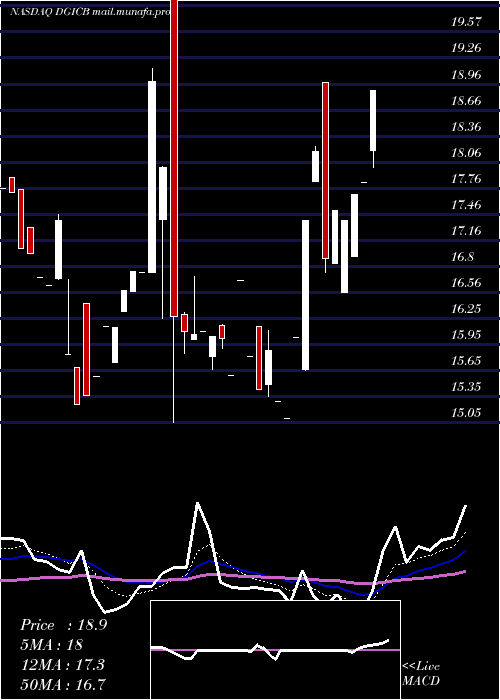500x700 pixels.
Task: Click the tallest red candlestick body
Action: click(174, 158)
